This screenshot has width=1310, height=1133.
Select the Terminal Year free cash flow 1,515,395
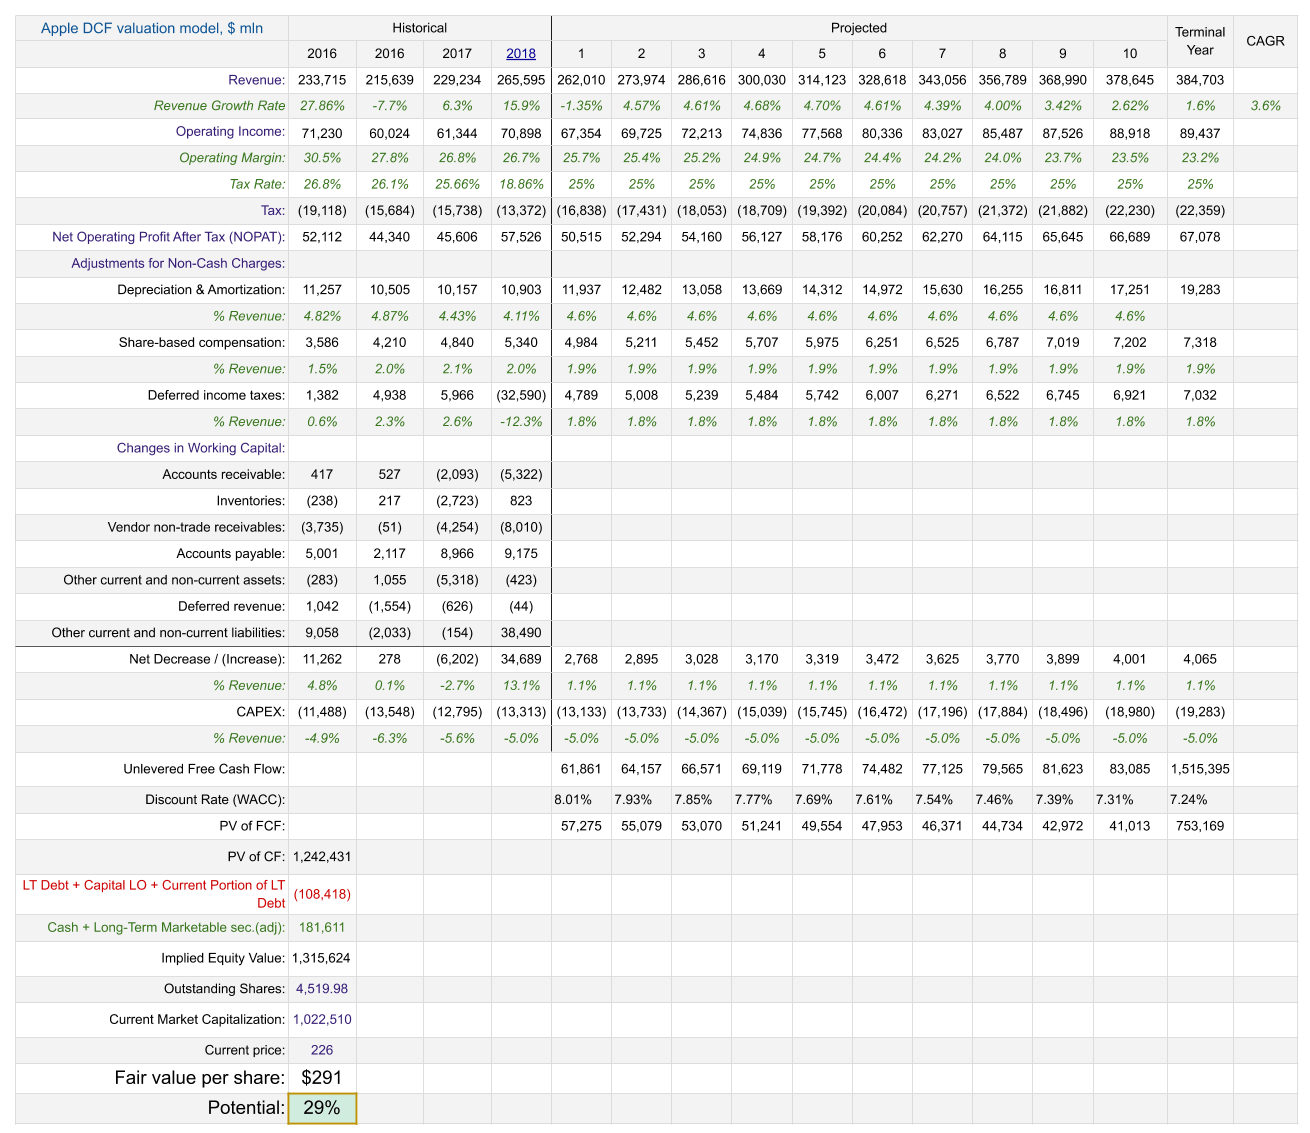point(1200,769)
